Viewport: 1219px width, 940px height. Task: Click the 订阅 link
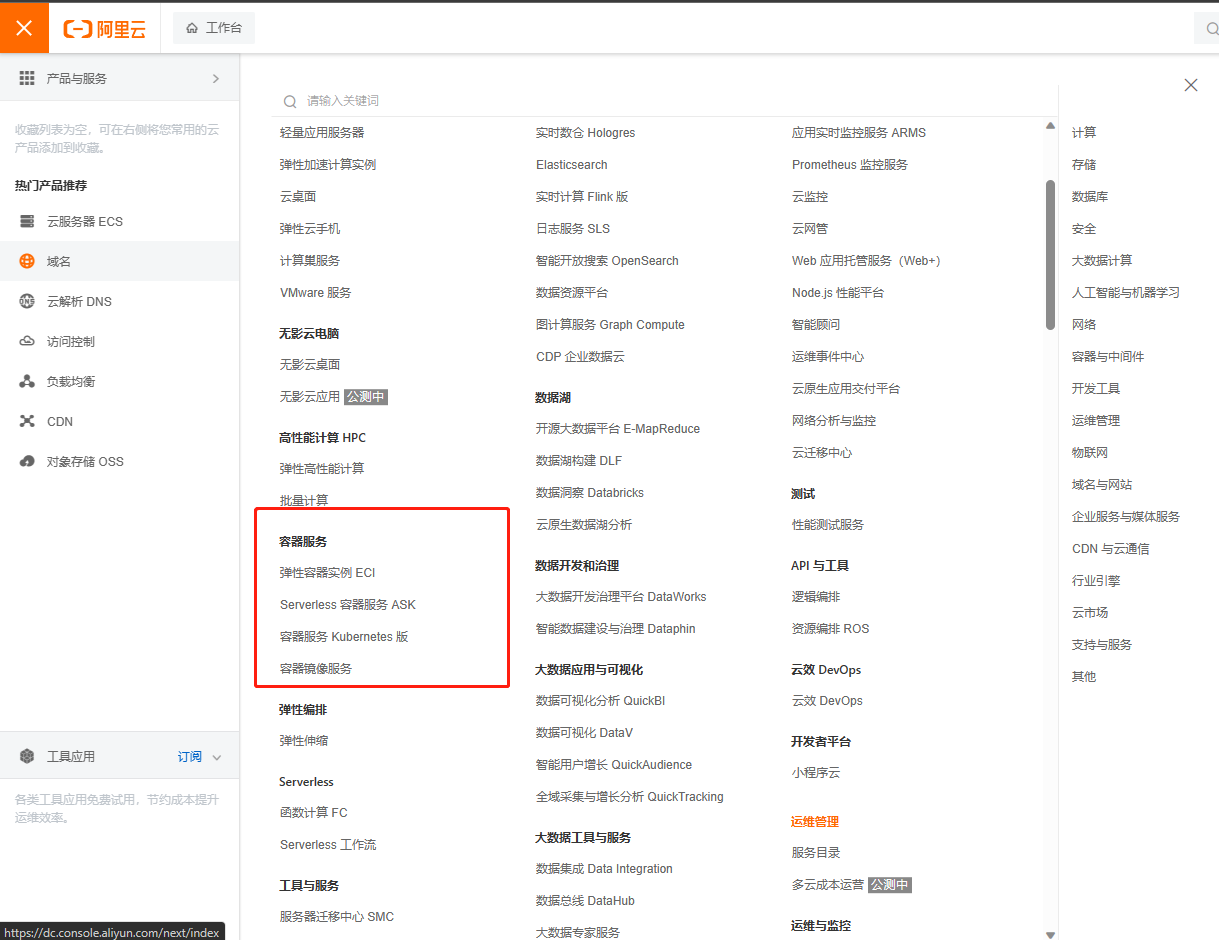click(x=190, y=756)
